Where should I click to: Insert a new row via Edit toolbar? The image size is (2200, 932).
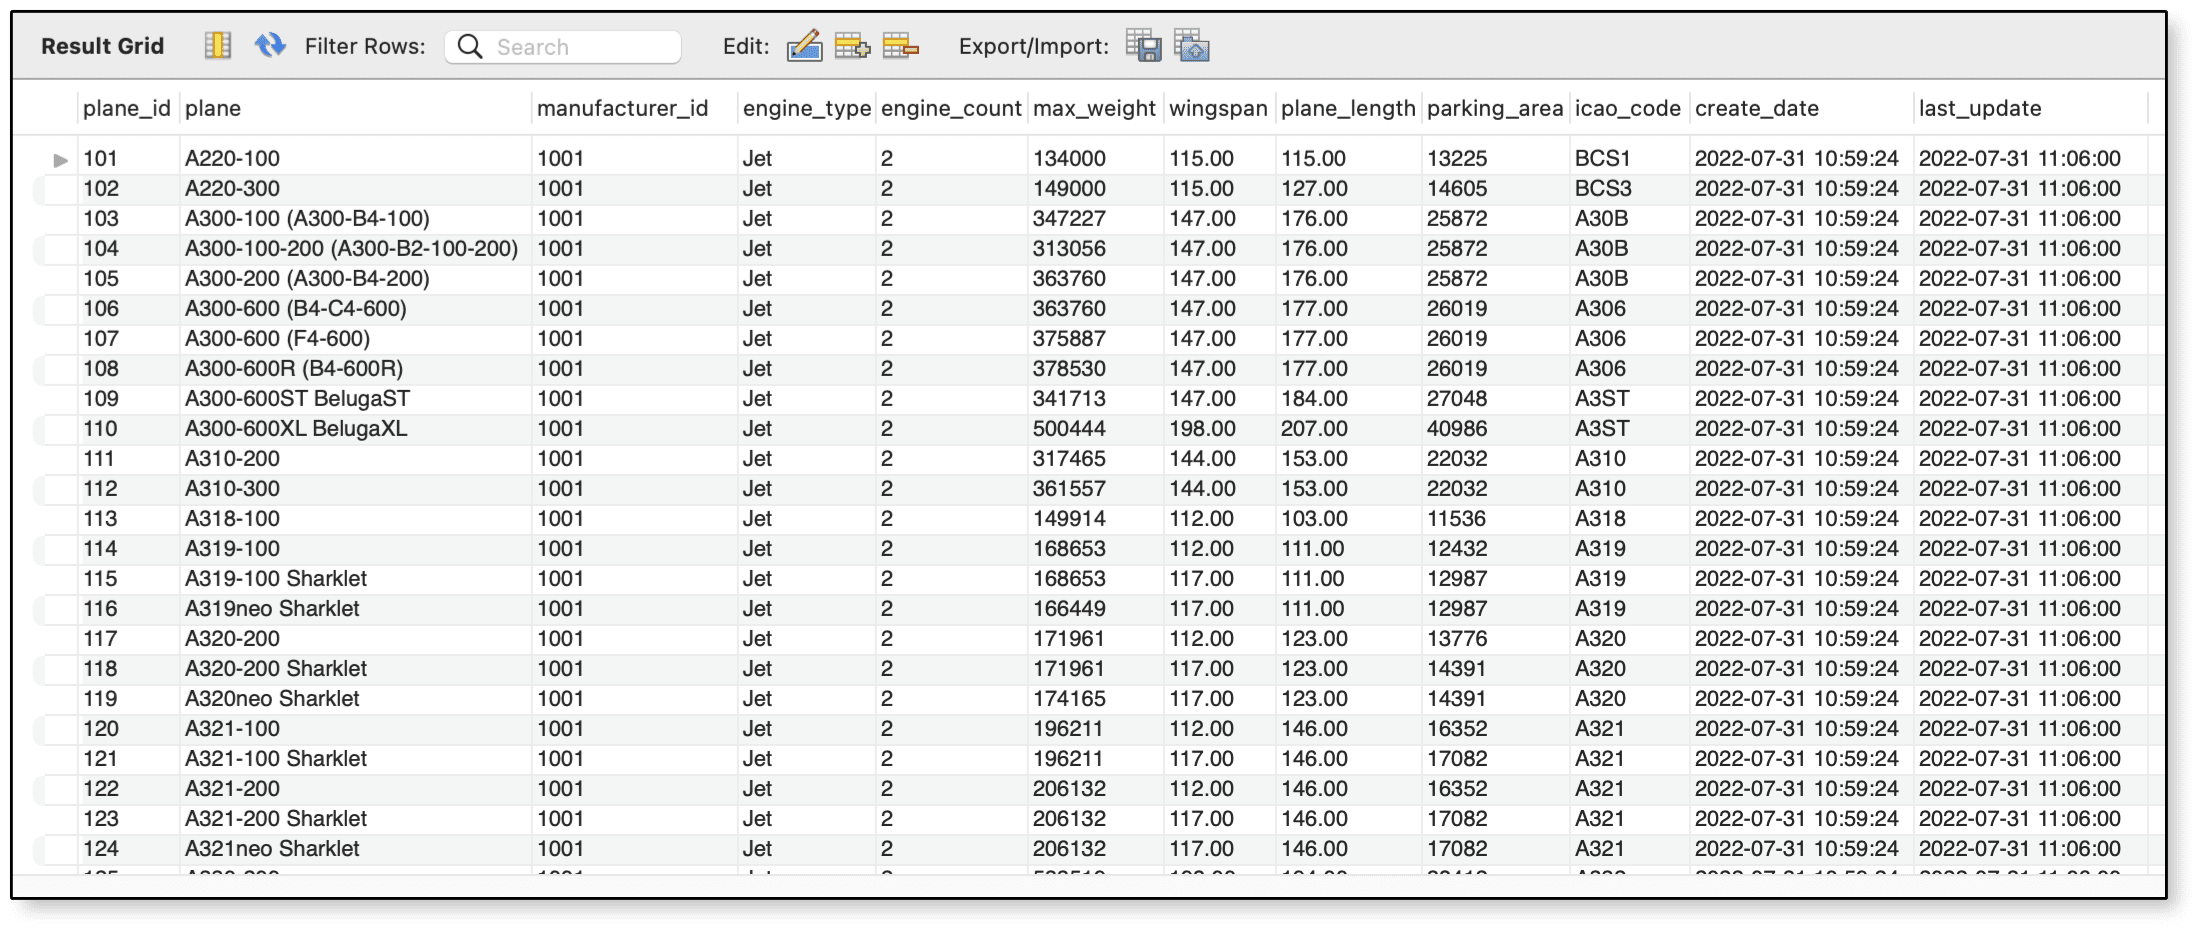[852, 46]
